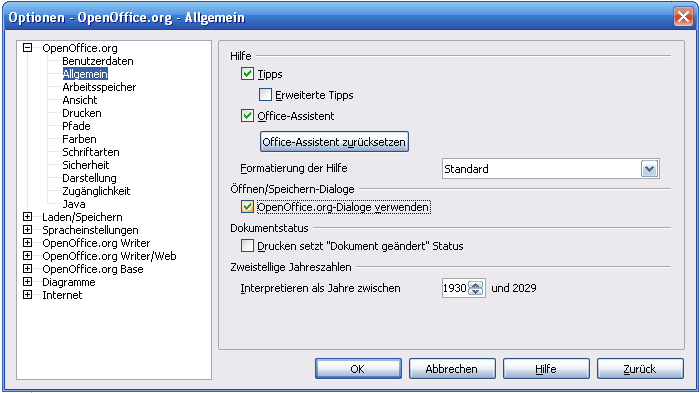
Task: Increase the year 1930 spinner value
Action: (x=476, y=285)
